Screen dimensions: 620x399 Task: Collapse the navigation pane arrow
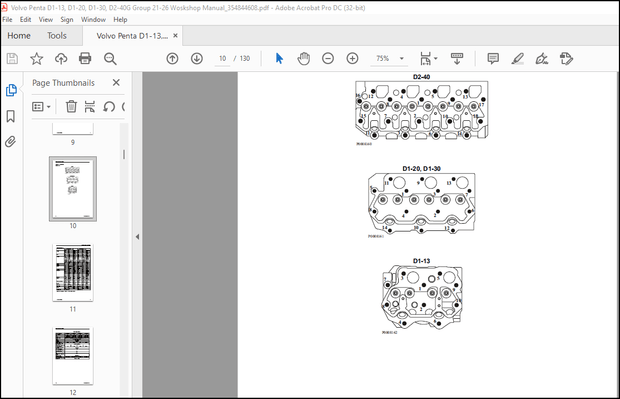click(137, 236)
